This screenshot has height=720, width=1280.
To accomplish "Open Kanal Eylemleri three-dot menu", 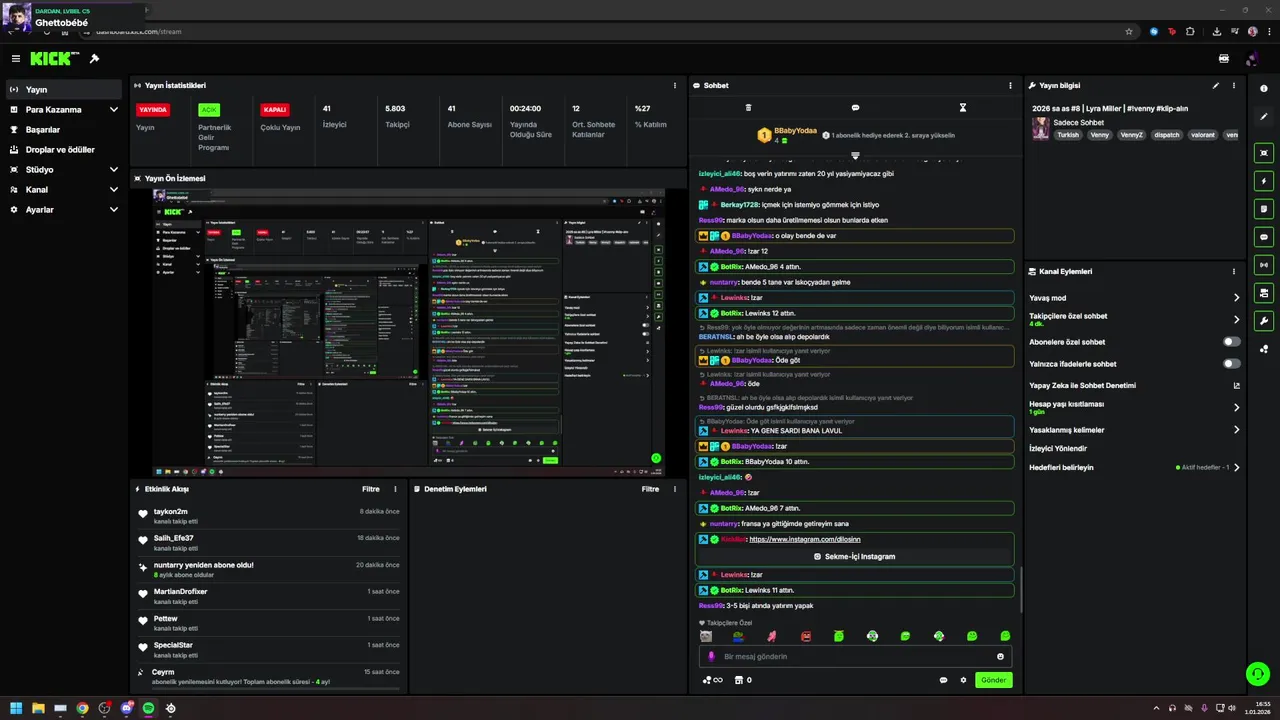I will coord(1234,272).
